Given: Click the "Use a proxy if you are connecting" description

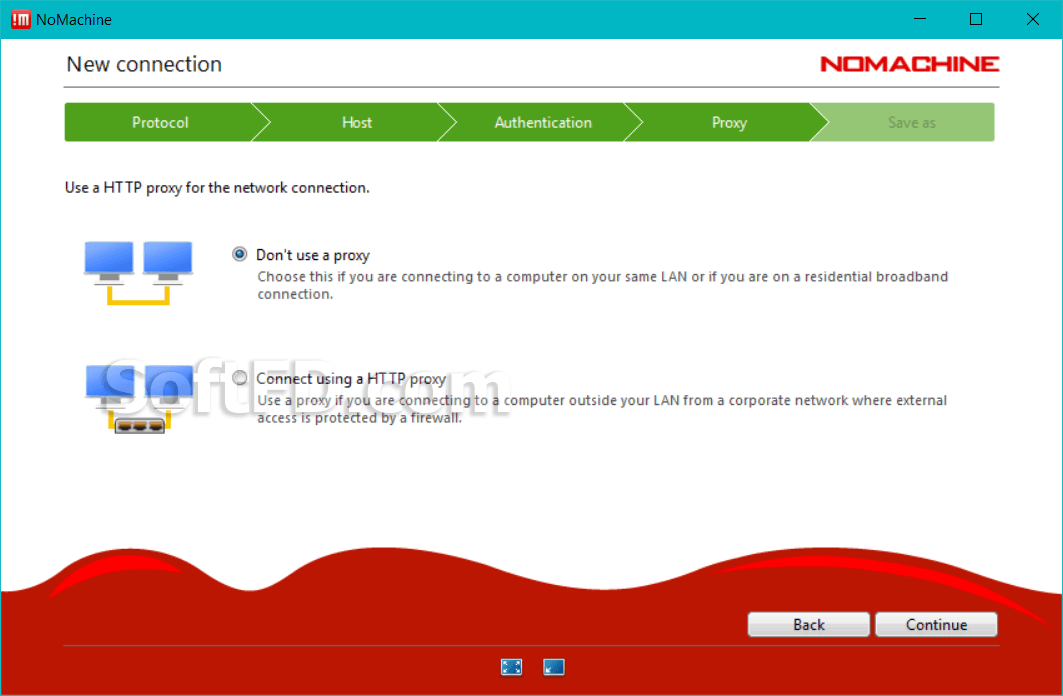Looking at the screenshot, I should pos(601,409).
